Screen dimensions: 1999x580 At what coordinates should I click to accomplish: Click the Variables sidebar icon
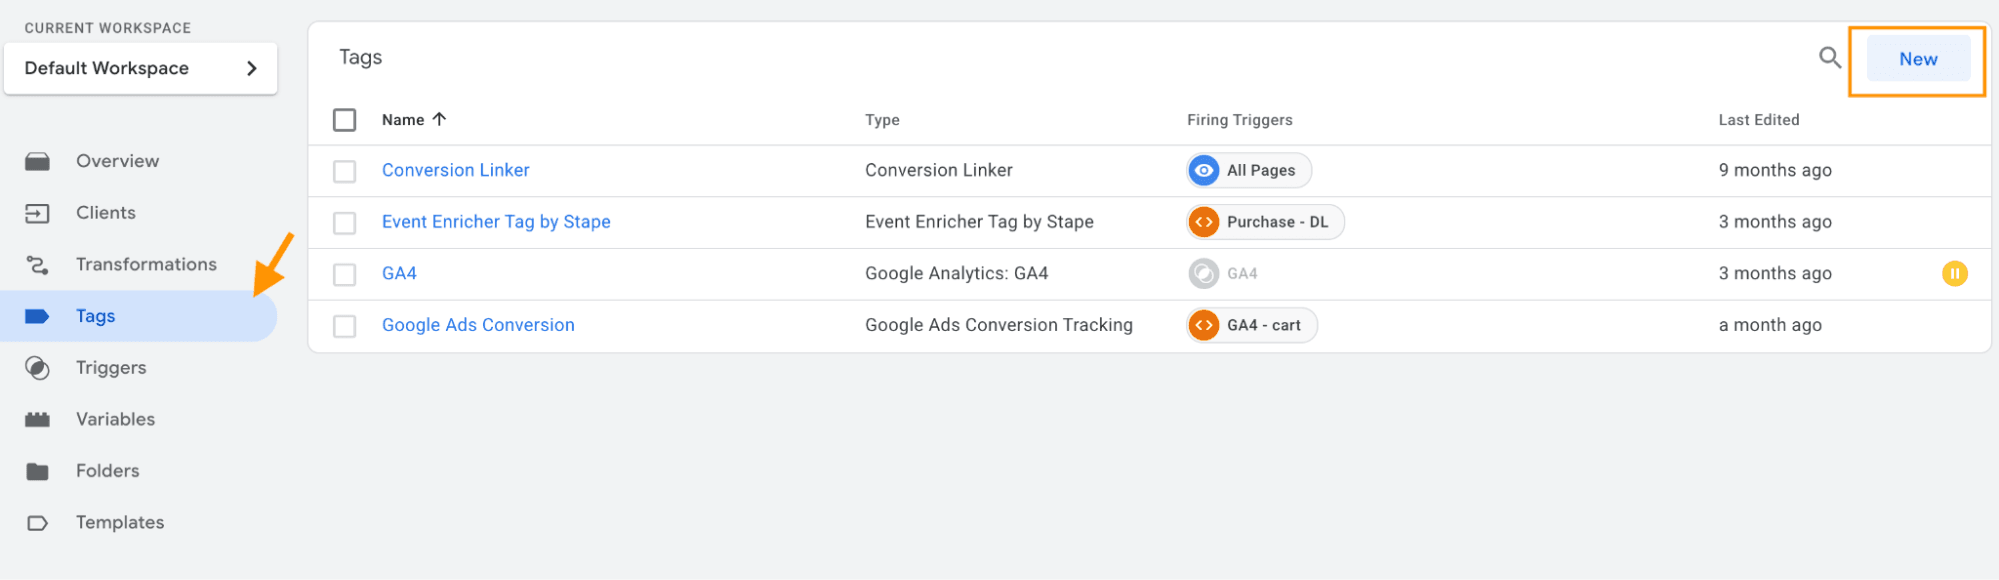38,420
